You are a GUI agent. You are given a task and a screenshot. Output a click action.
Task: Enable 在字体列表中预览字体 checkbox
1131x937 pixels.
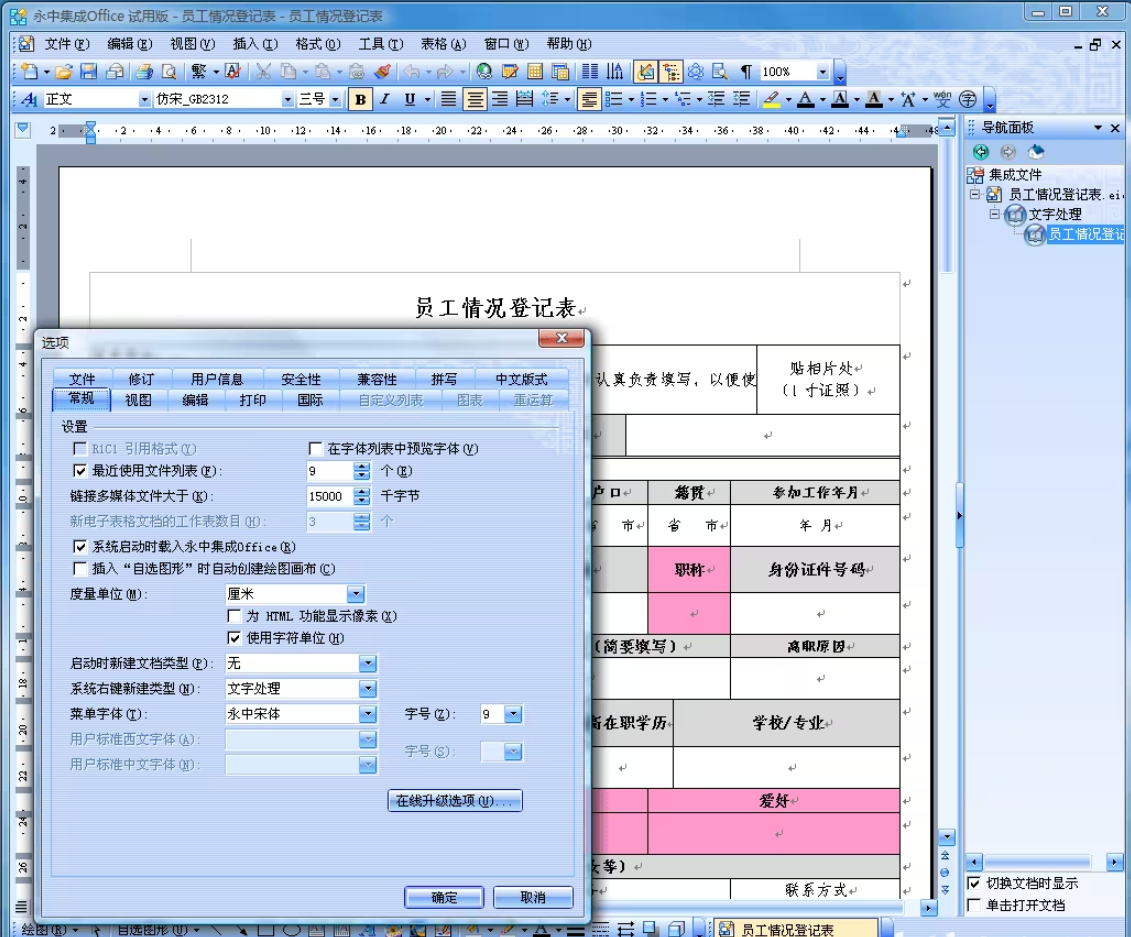(315, 449)
